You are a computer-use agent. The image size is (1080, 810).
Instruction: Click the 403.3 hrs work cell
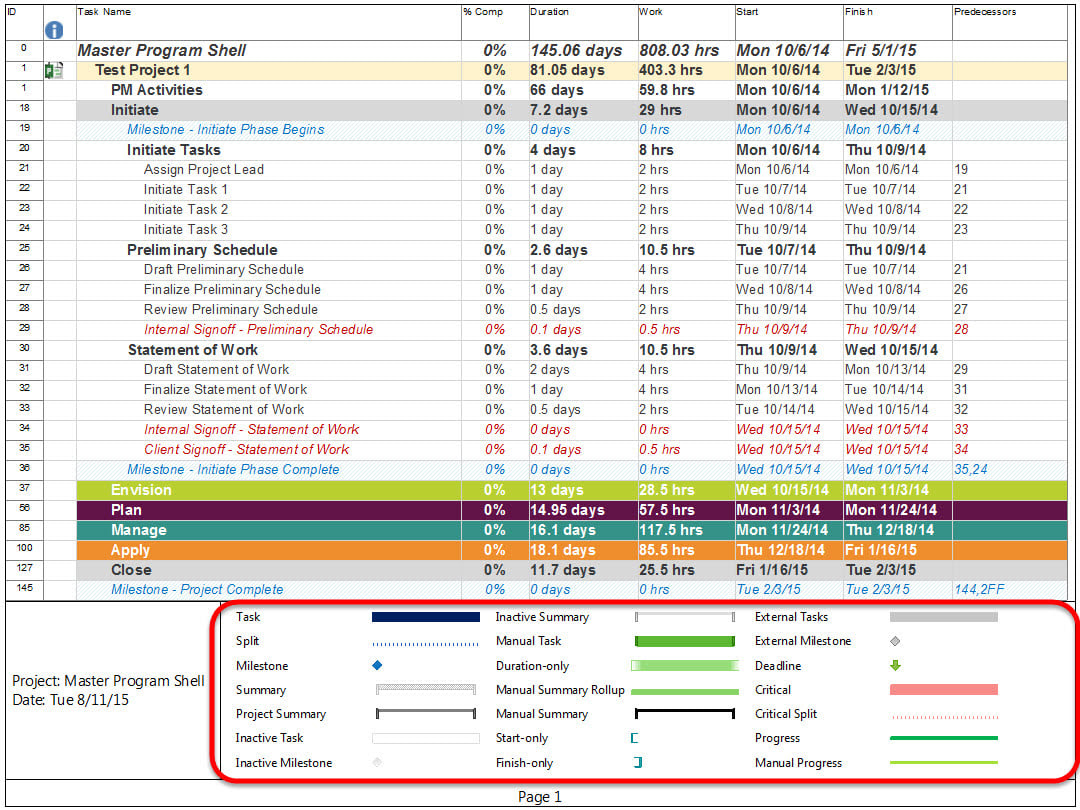[686, 70]
